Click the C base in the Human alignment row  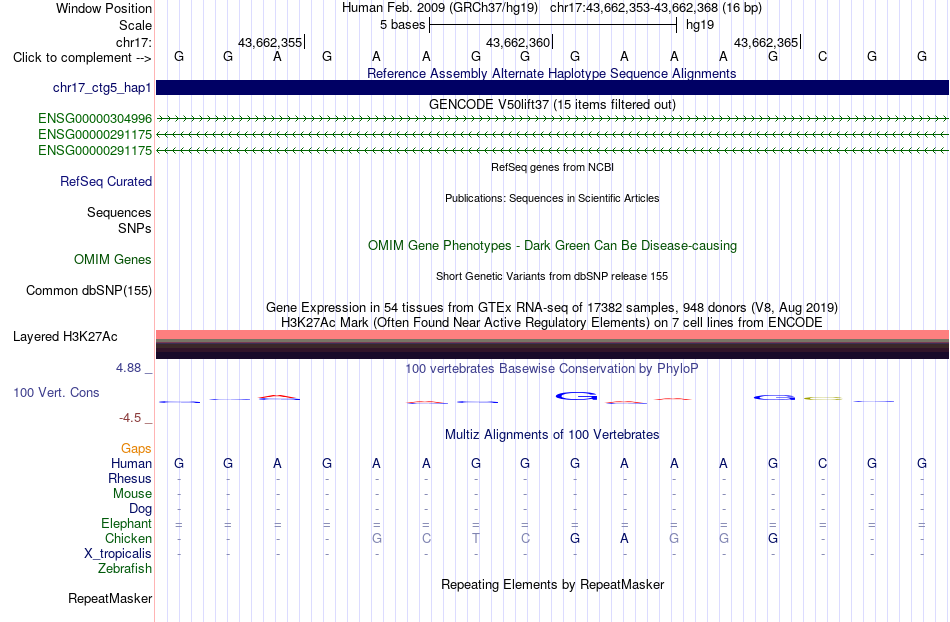[822, 463]
